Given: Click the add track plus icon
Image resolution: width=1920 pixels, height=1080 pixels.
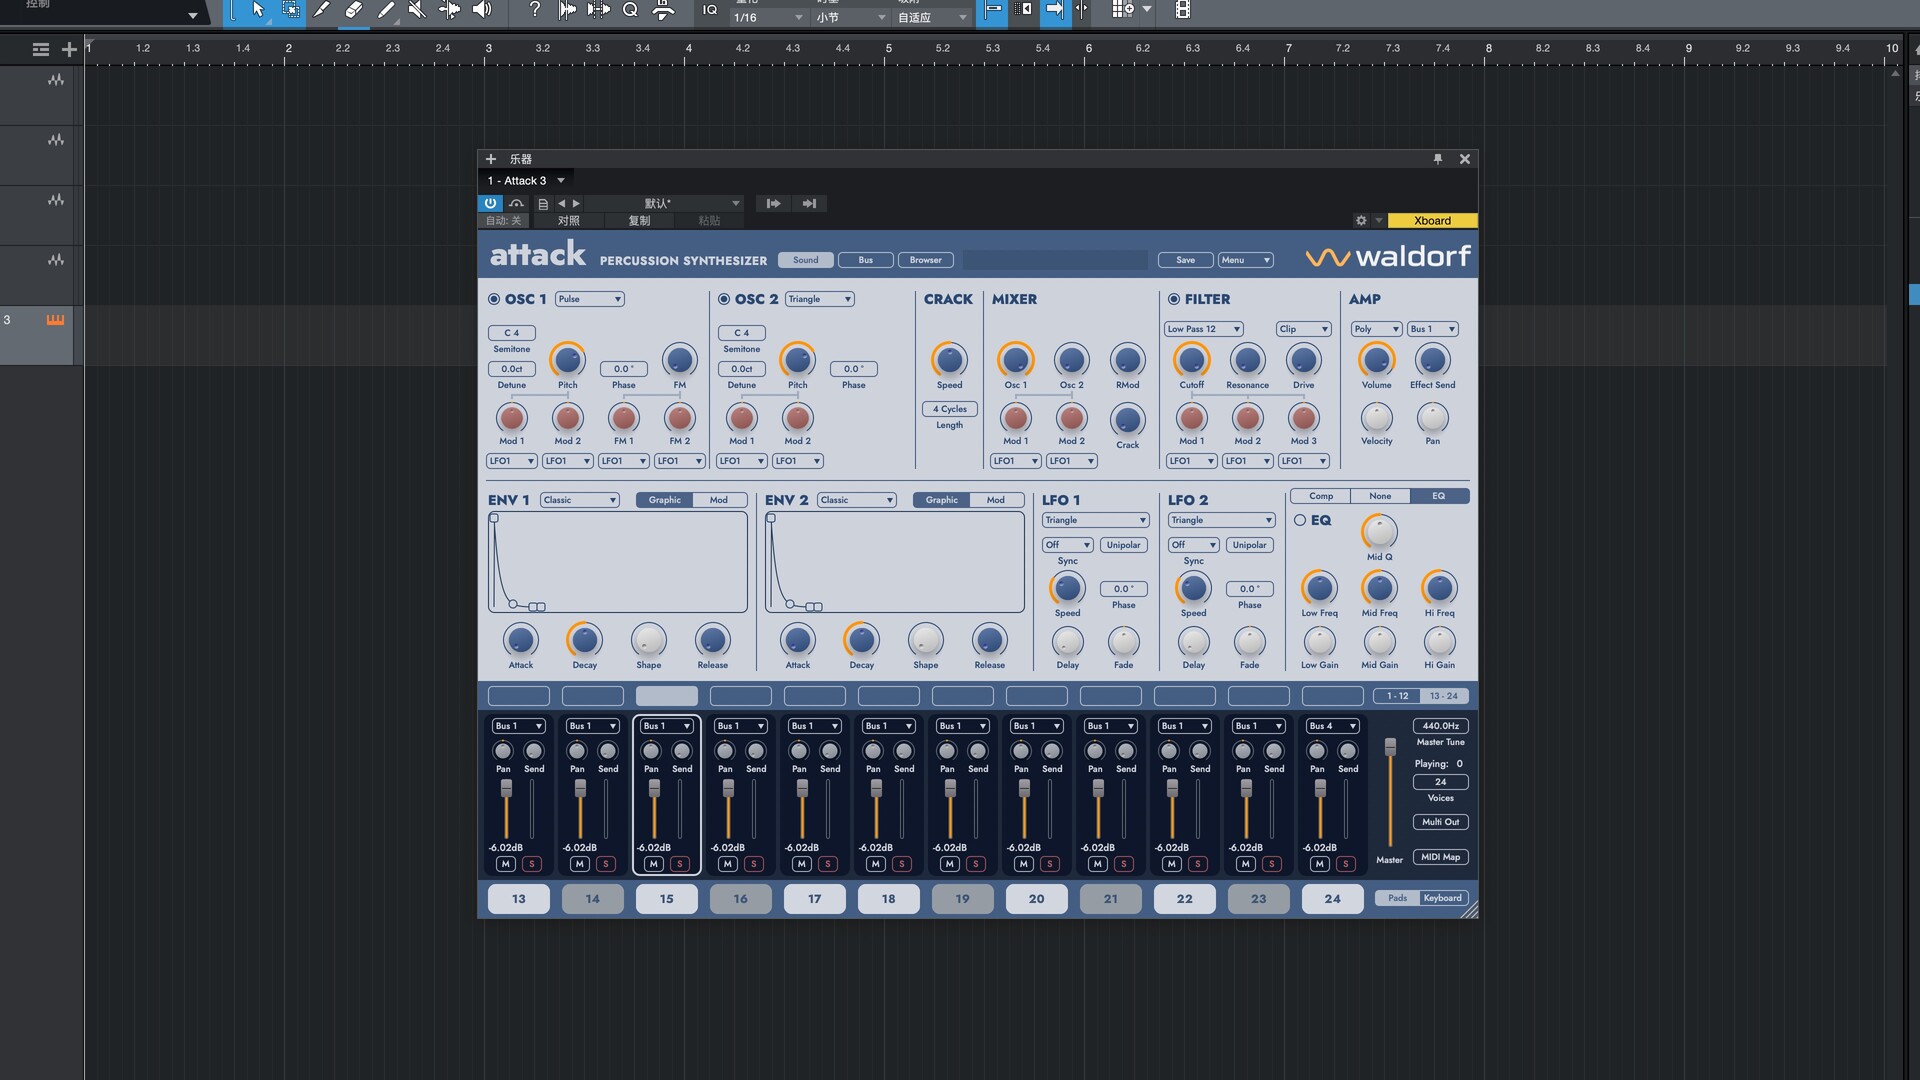Looking at the screenshot, I should click(x=69, y=49).
